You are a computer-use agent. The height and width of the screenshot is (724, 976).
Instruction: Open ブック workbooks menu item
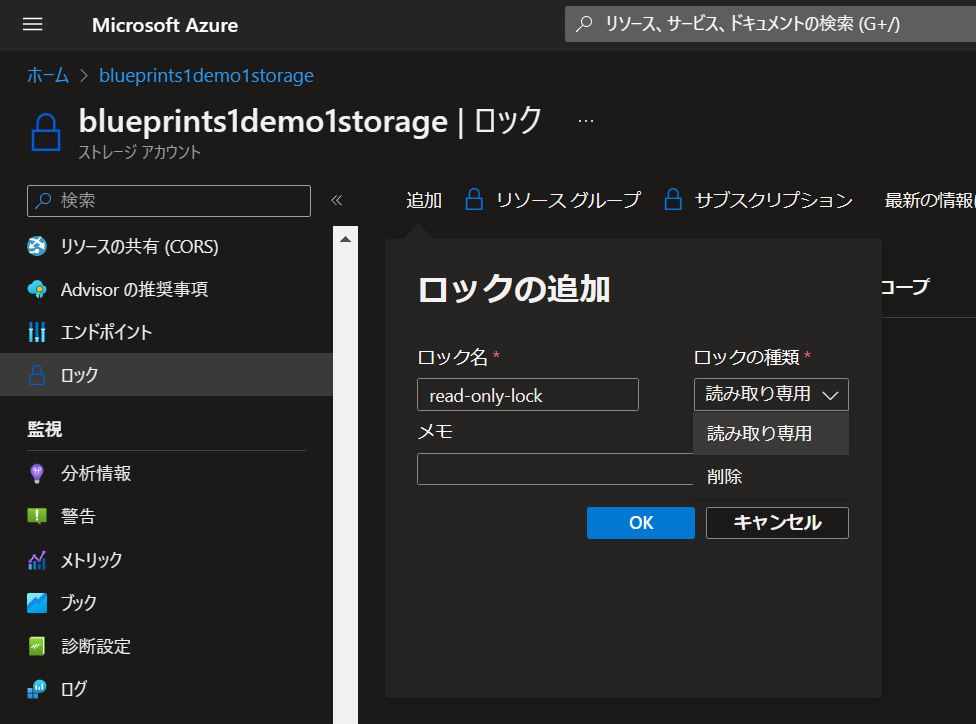coord(79,603)
